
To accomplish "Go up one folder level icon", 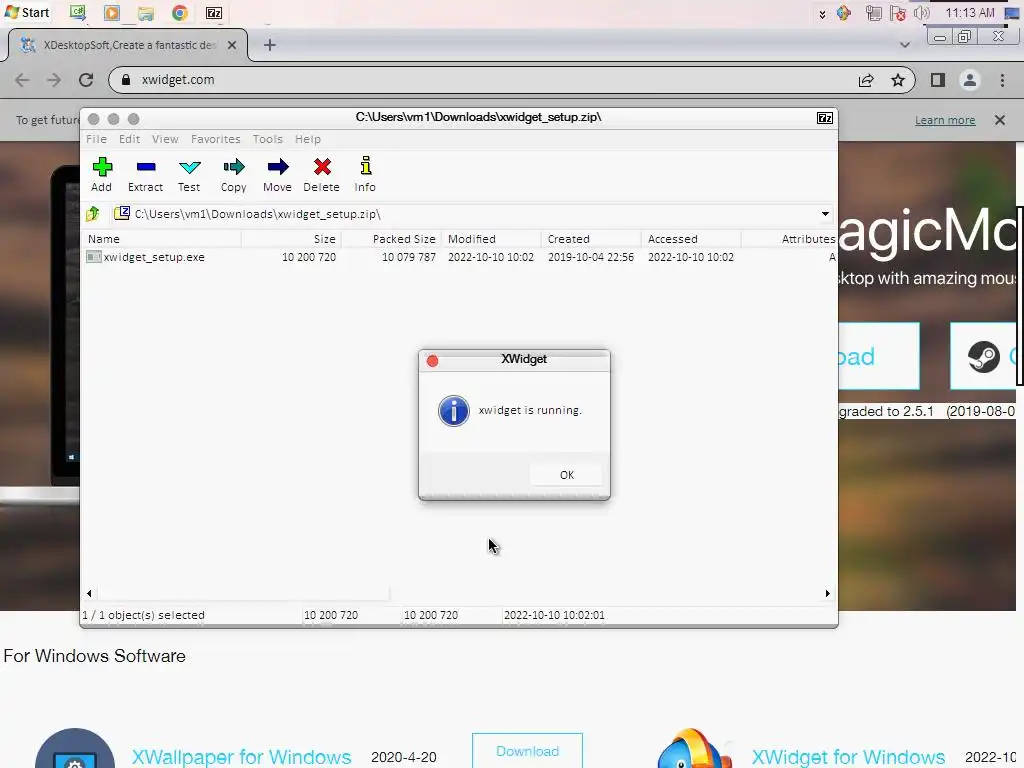I will [93, 214].
